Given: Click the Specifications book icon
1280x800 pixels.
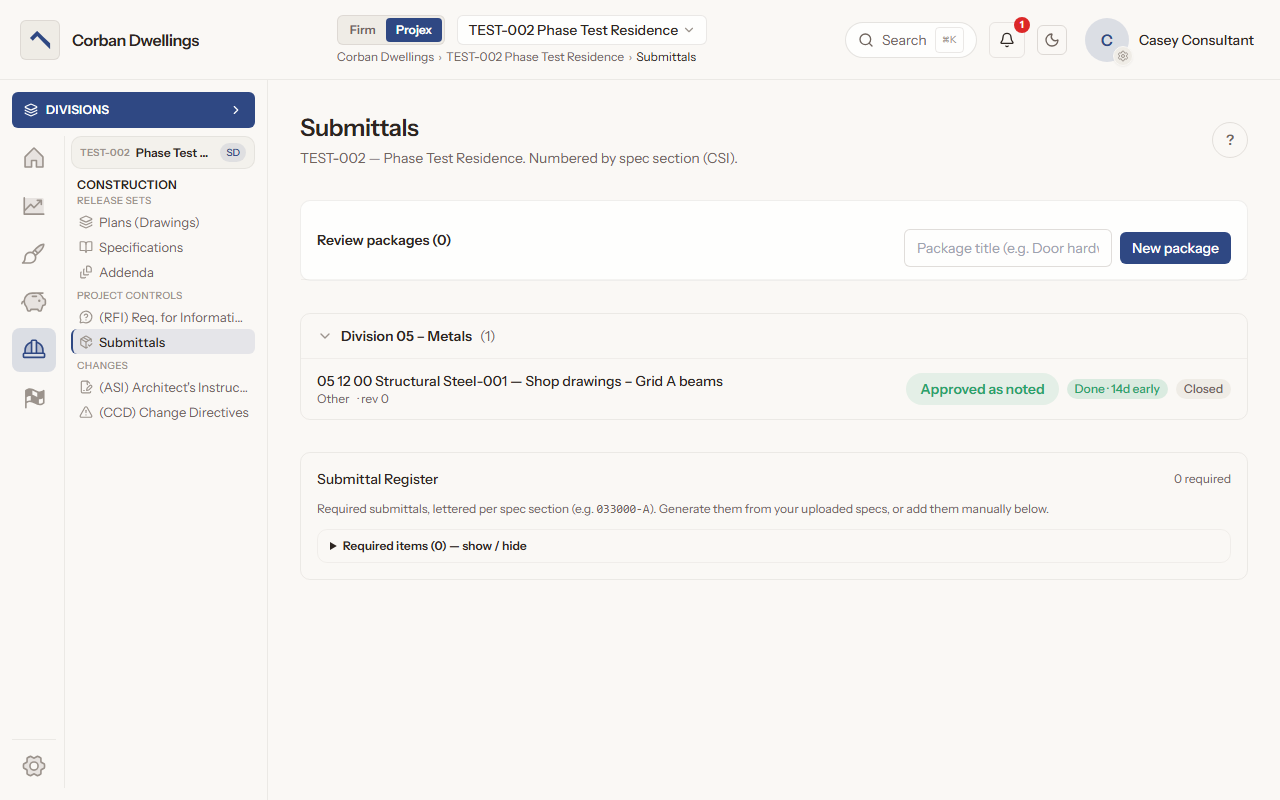Looking at the screenshot, I should click(x=86, y=247).
